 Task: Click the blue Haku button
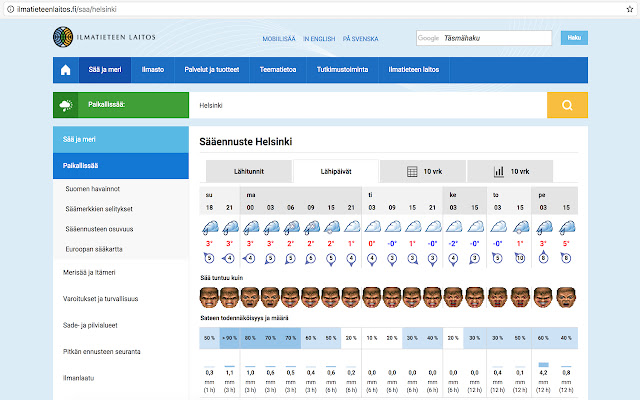tap(574, 38)
